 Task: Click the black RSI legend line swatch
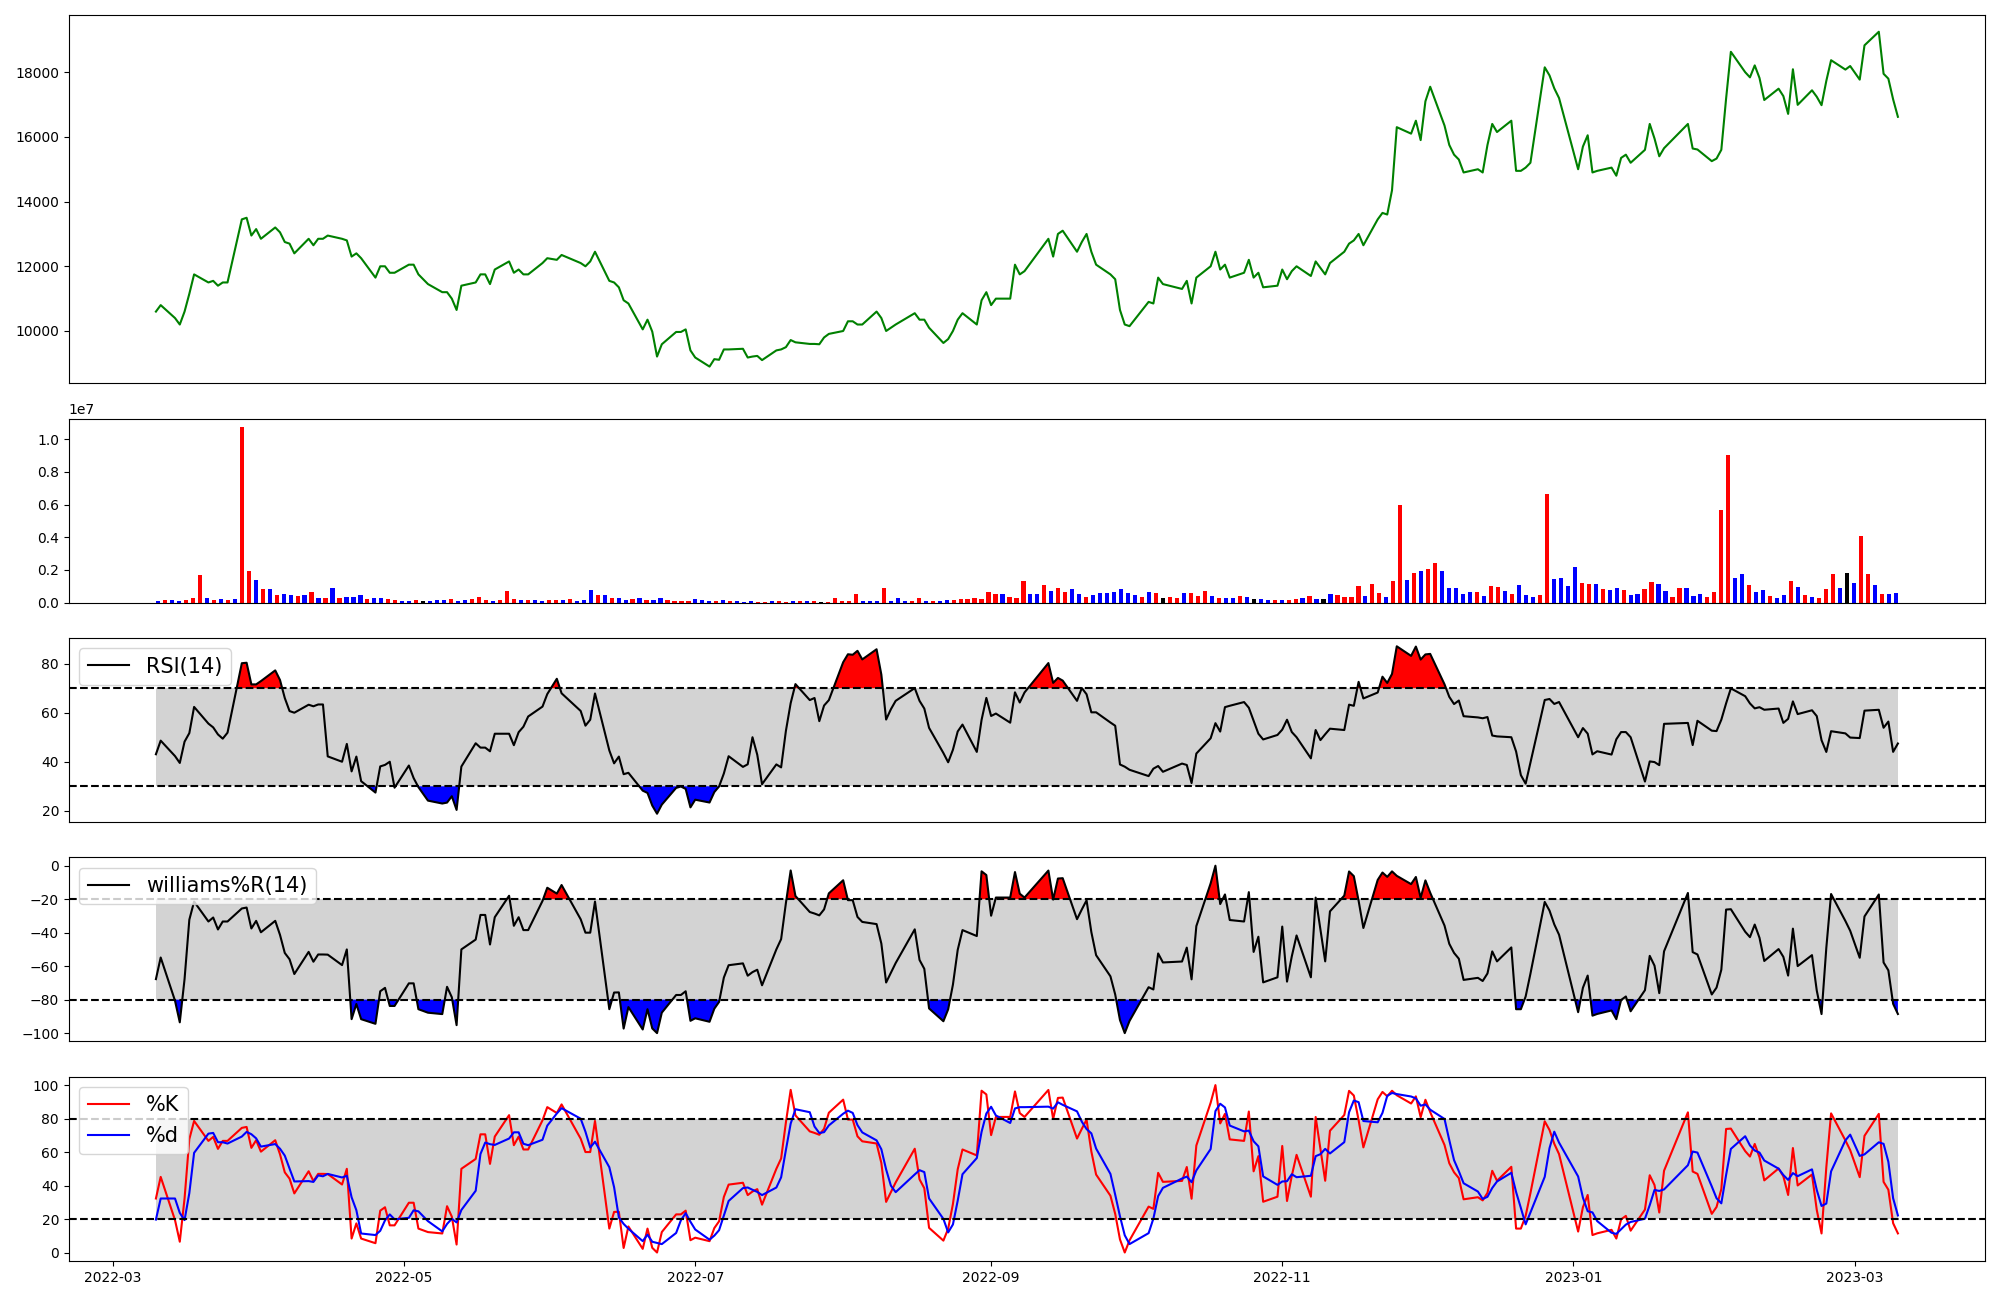[x=109, y=666]
